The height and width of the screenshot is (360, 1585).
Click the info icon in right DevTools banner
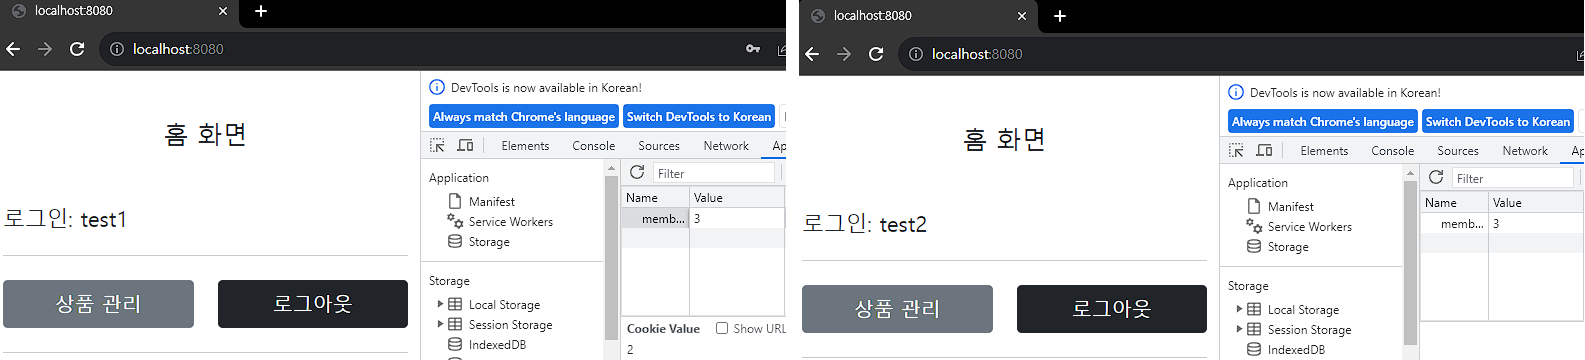(x=1236, y=93)
